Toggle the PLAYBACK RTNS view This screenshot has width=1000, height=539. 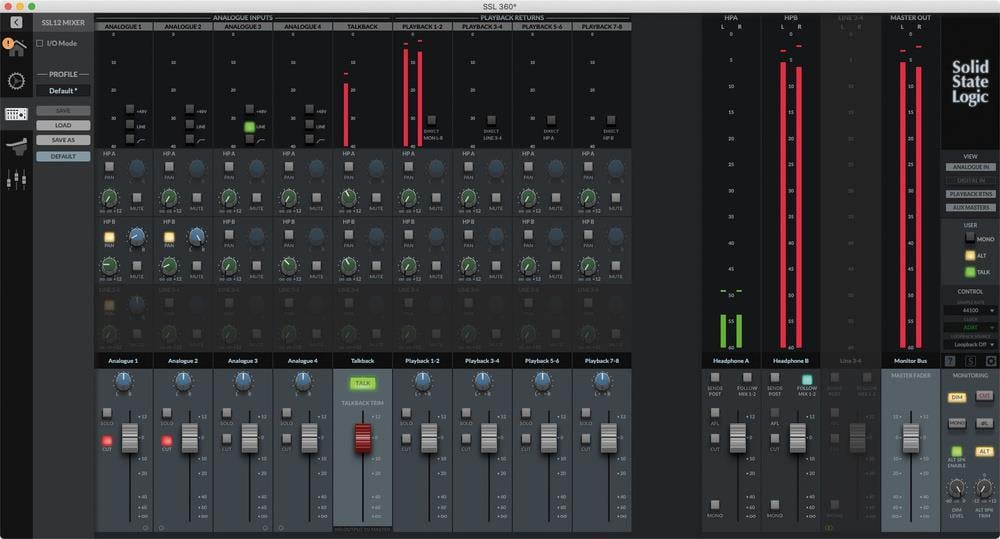click(971, 194)
